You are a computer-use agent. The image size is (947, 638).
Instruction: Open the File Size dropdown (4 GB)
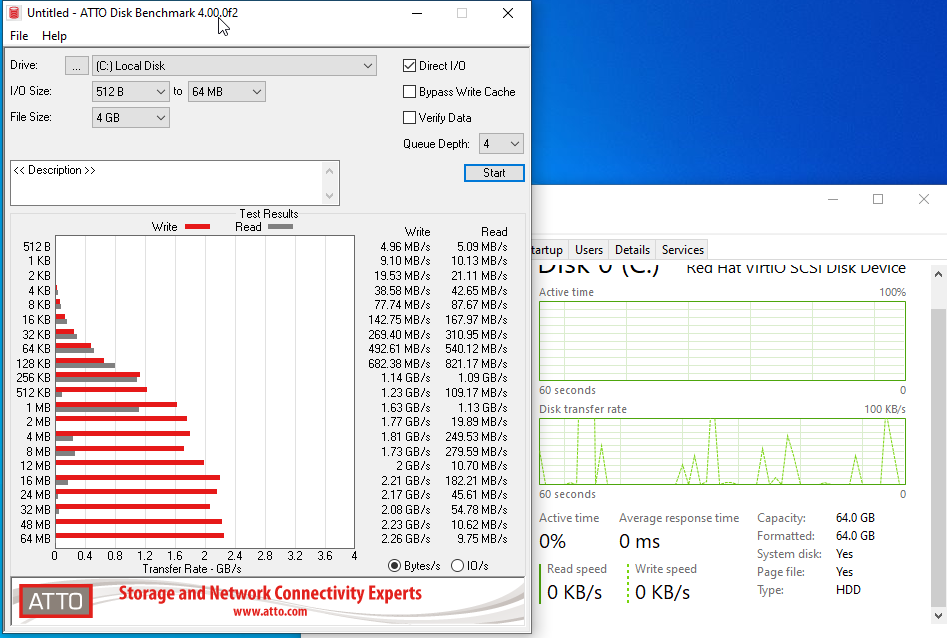[130, 118]
